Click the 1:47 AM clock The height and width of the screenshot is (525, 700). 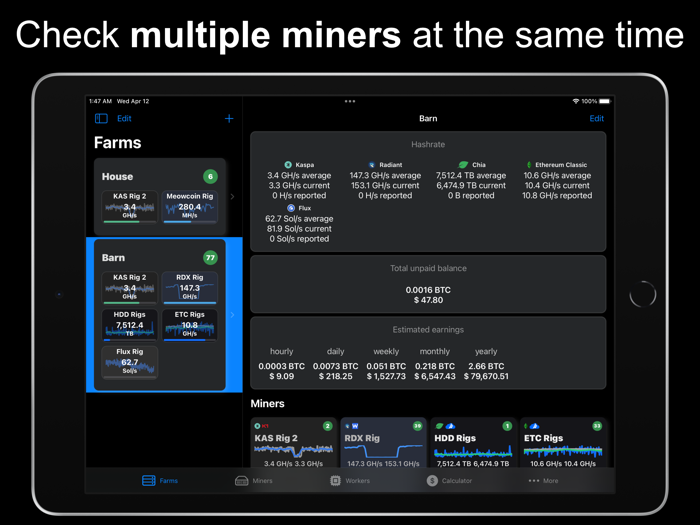click(x=100, y=101)
